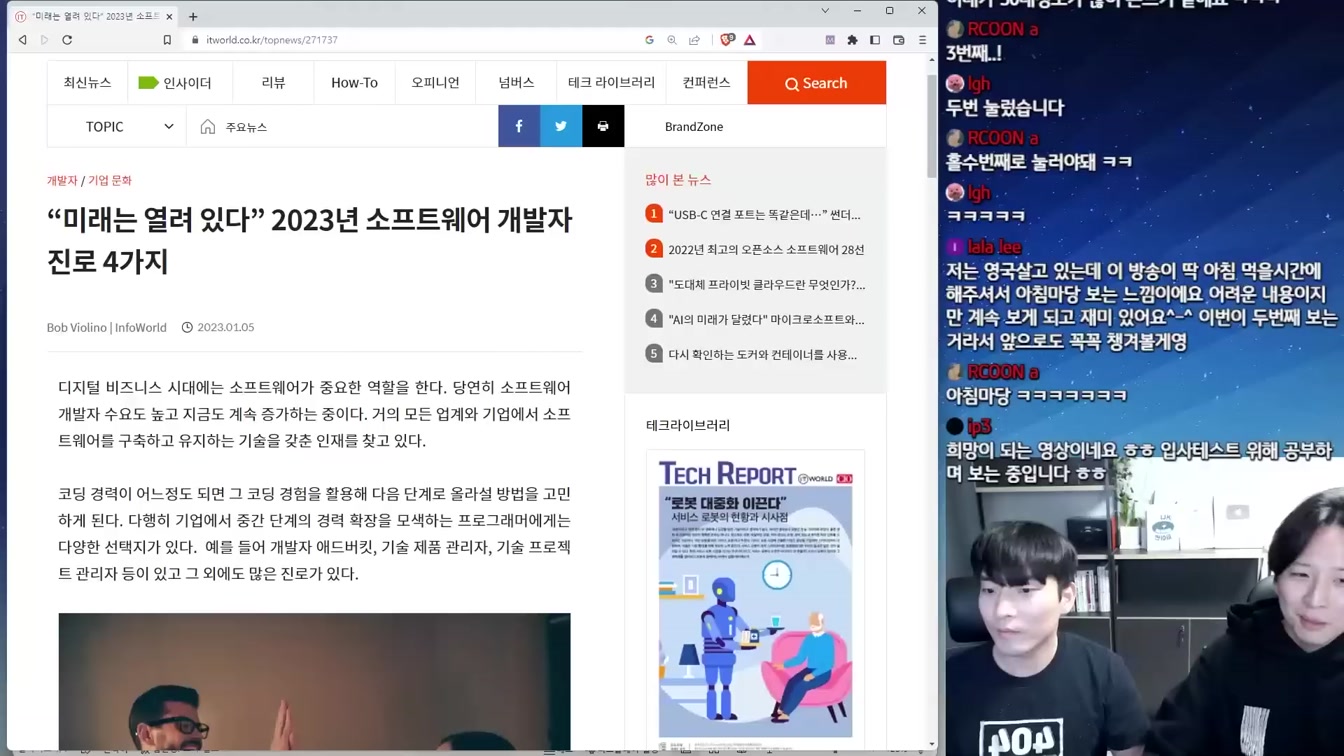Click the 개발자 category link
Viewport: 1344px width, 756px height.
(x=62, y=181)
